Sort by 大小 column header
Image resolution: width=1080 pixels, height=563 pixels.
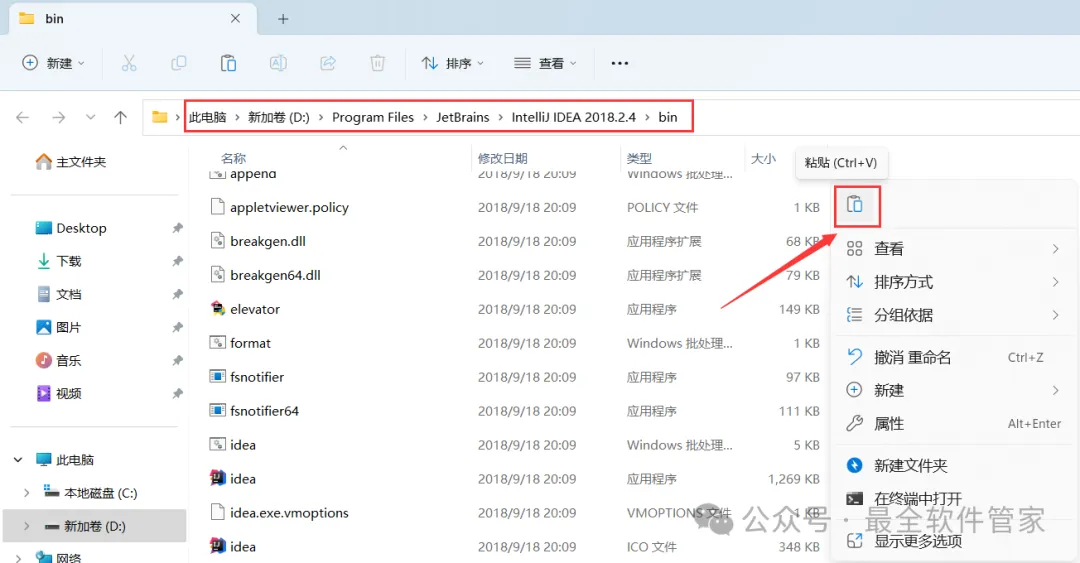point(762,158)
